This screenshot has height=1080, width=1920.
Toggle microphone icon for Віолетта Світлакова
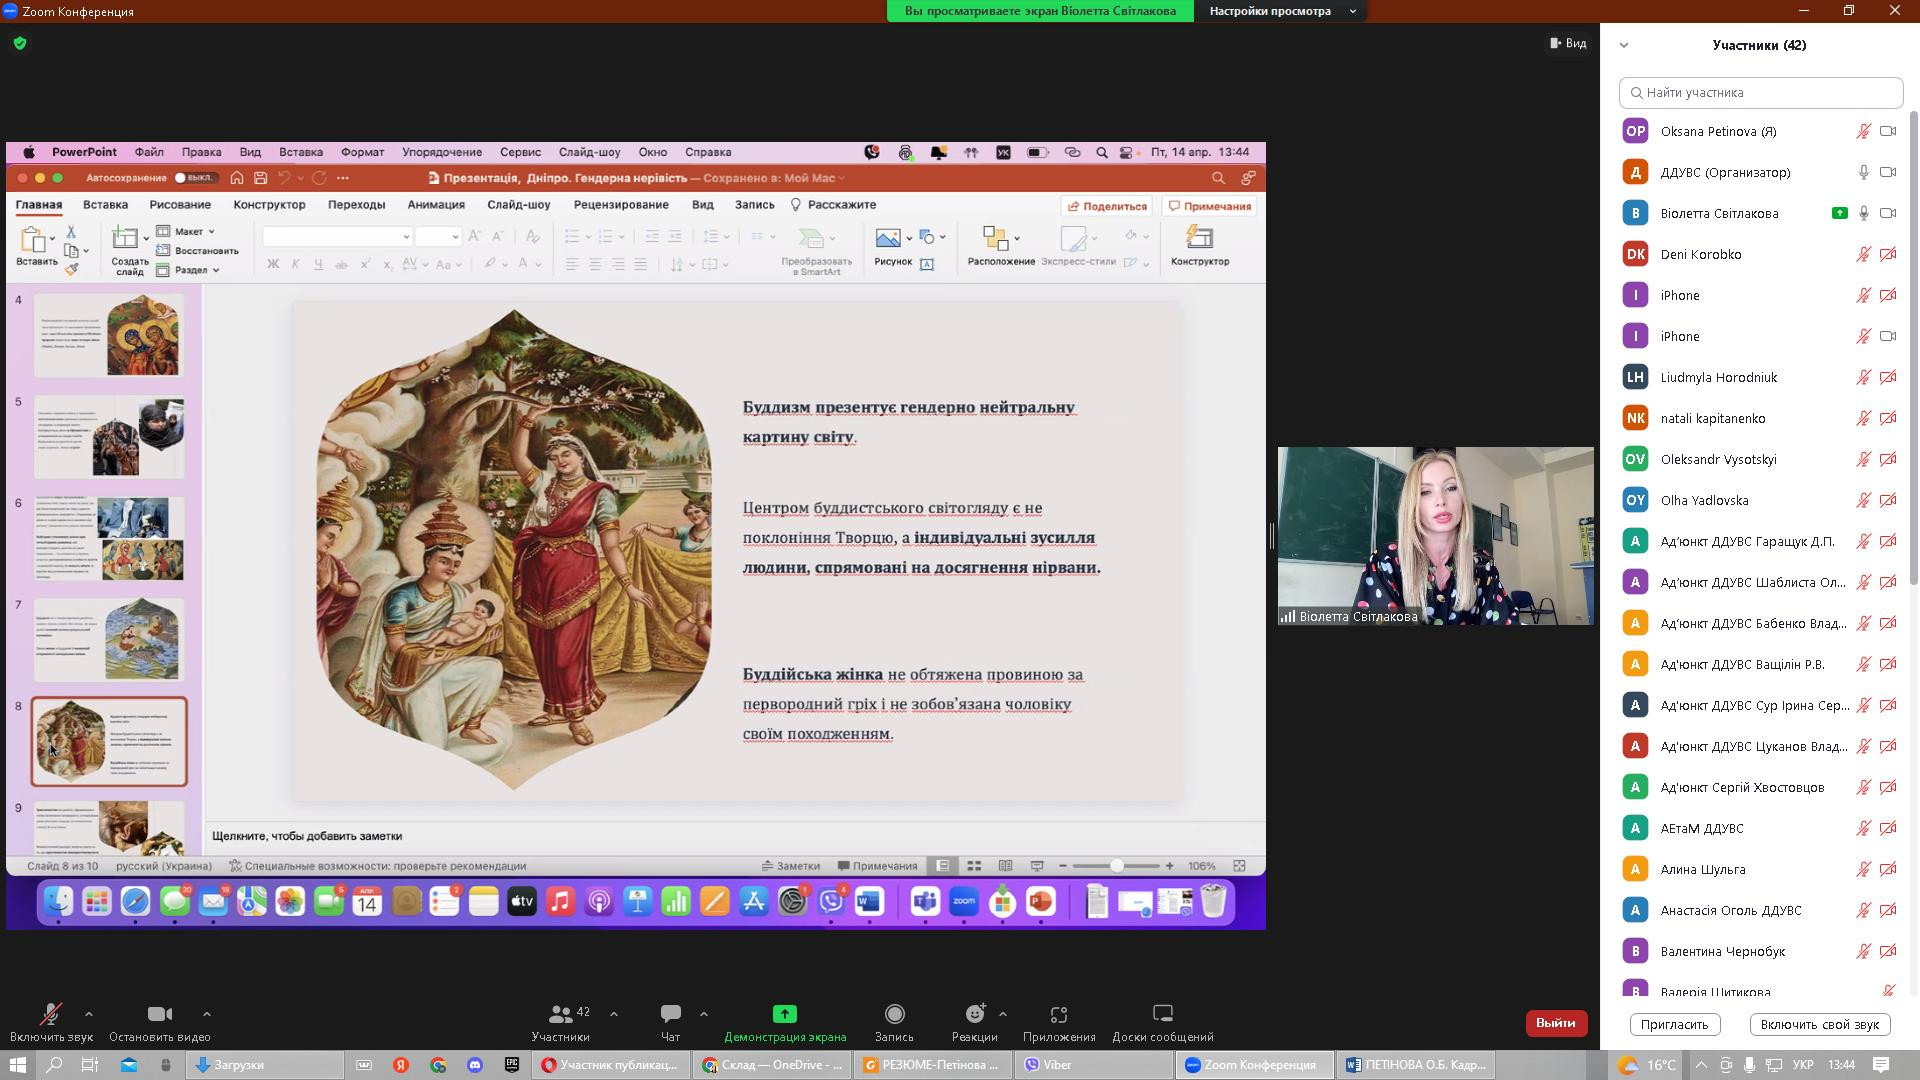(x=1863, y=213)
